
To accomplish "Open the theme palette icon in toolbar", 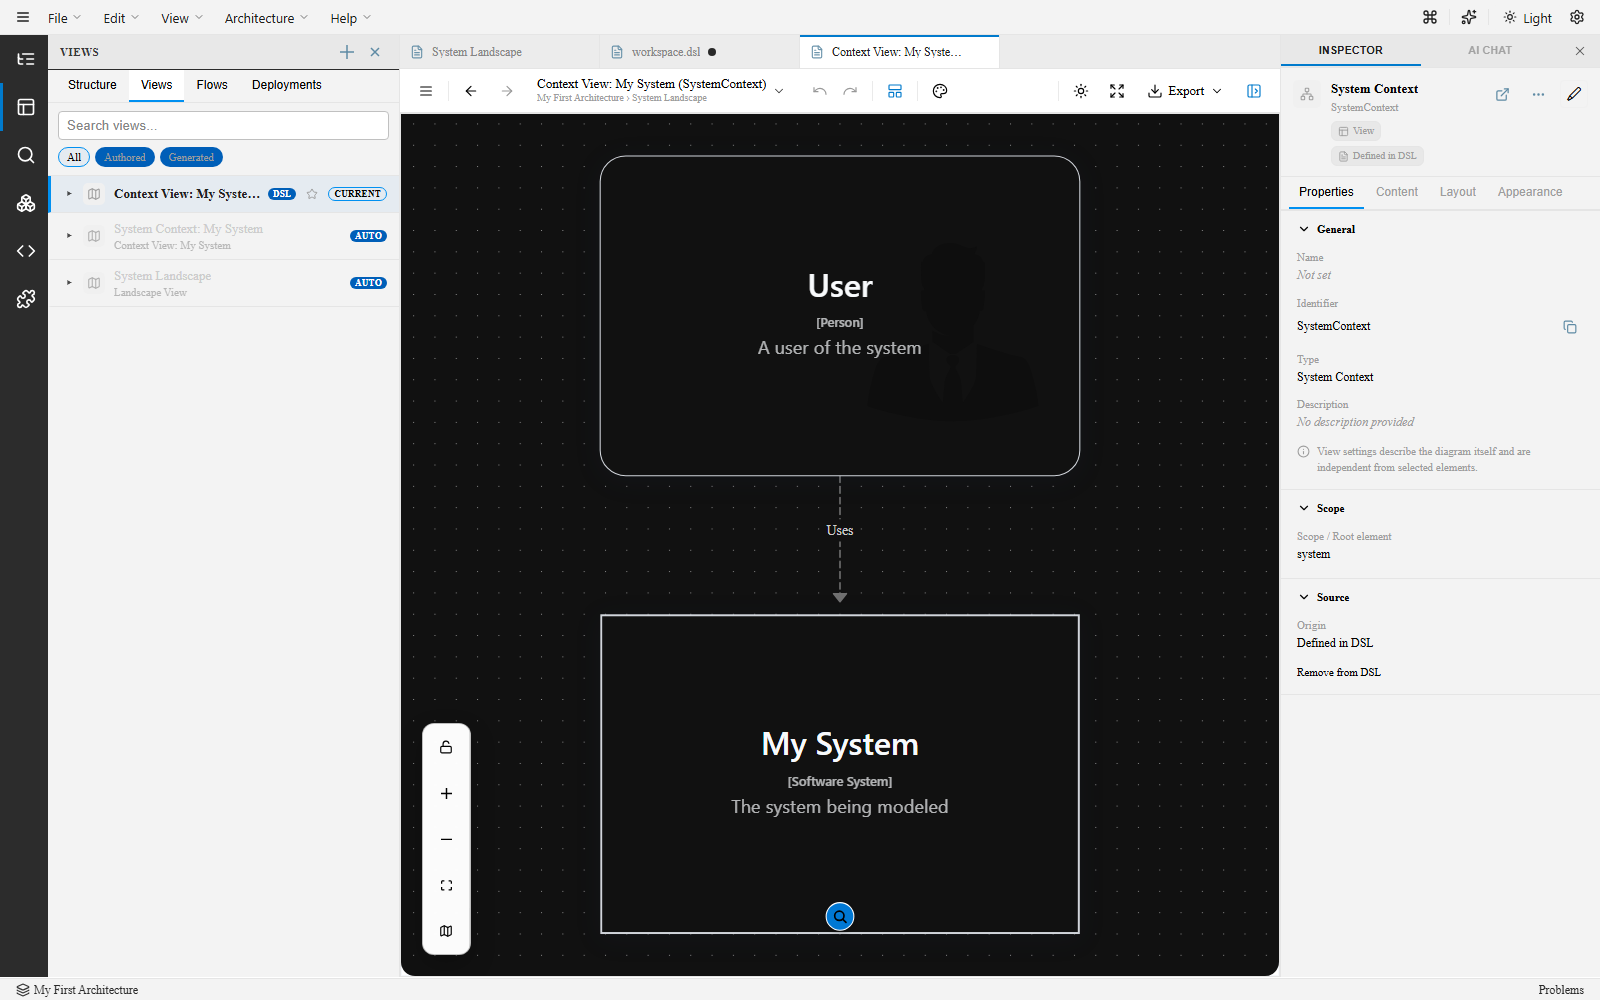I will (x=940, y=91).
